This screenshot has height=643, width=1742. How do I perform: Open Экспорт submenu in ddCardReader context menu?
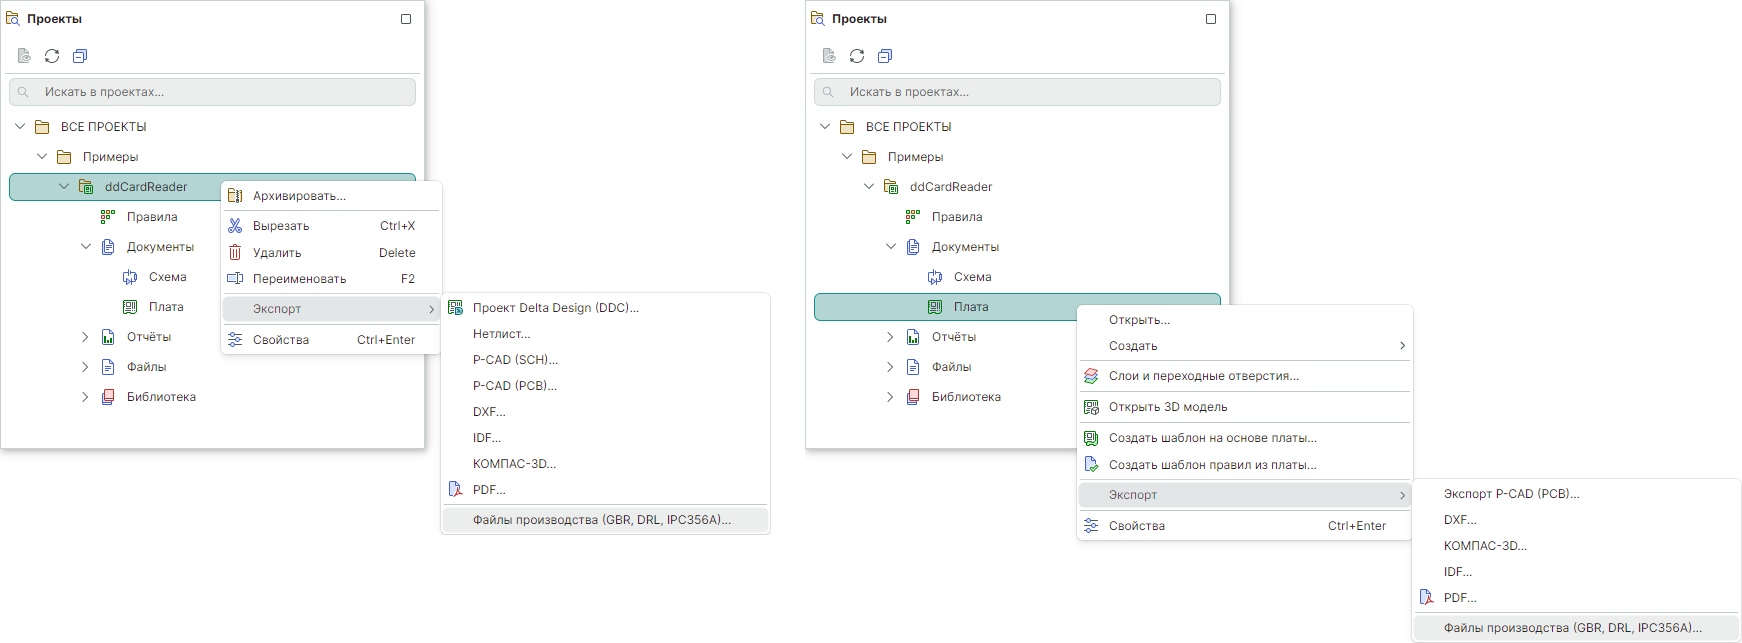point(331,309)
